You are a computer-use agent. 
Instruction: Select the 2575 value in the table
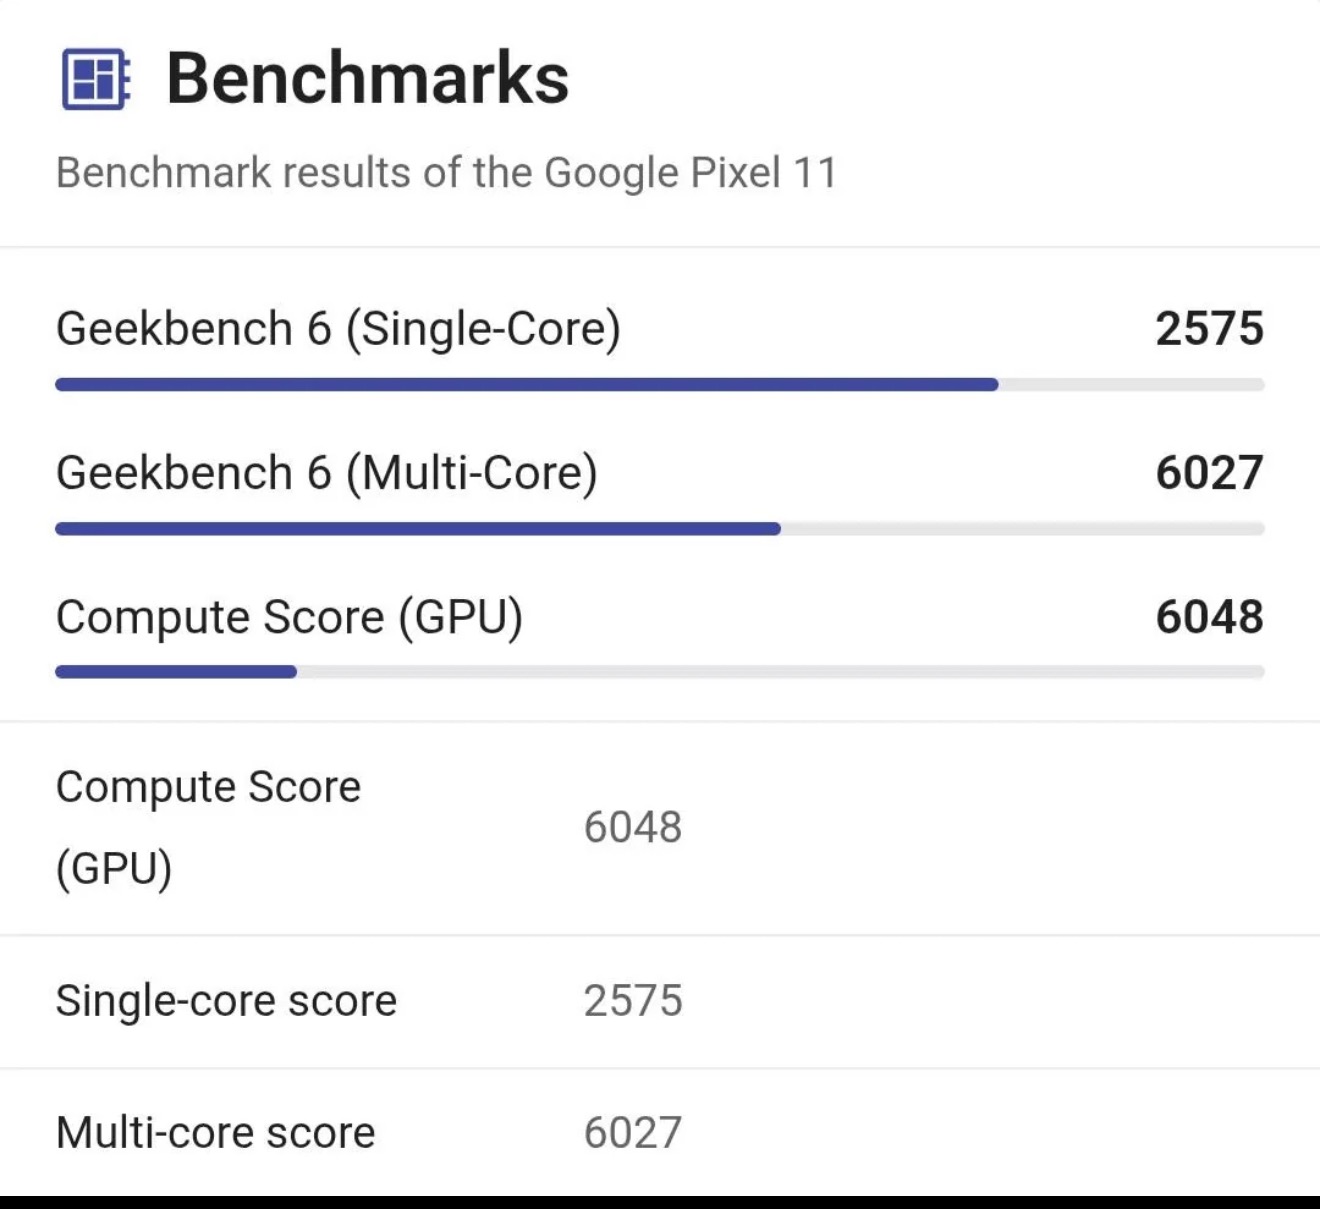point(633,1001)
